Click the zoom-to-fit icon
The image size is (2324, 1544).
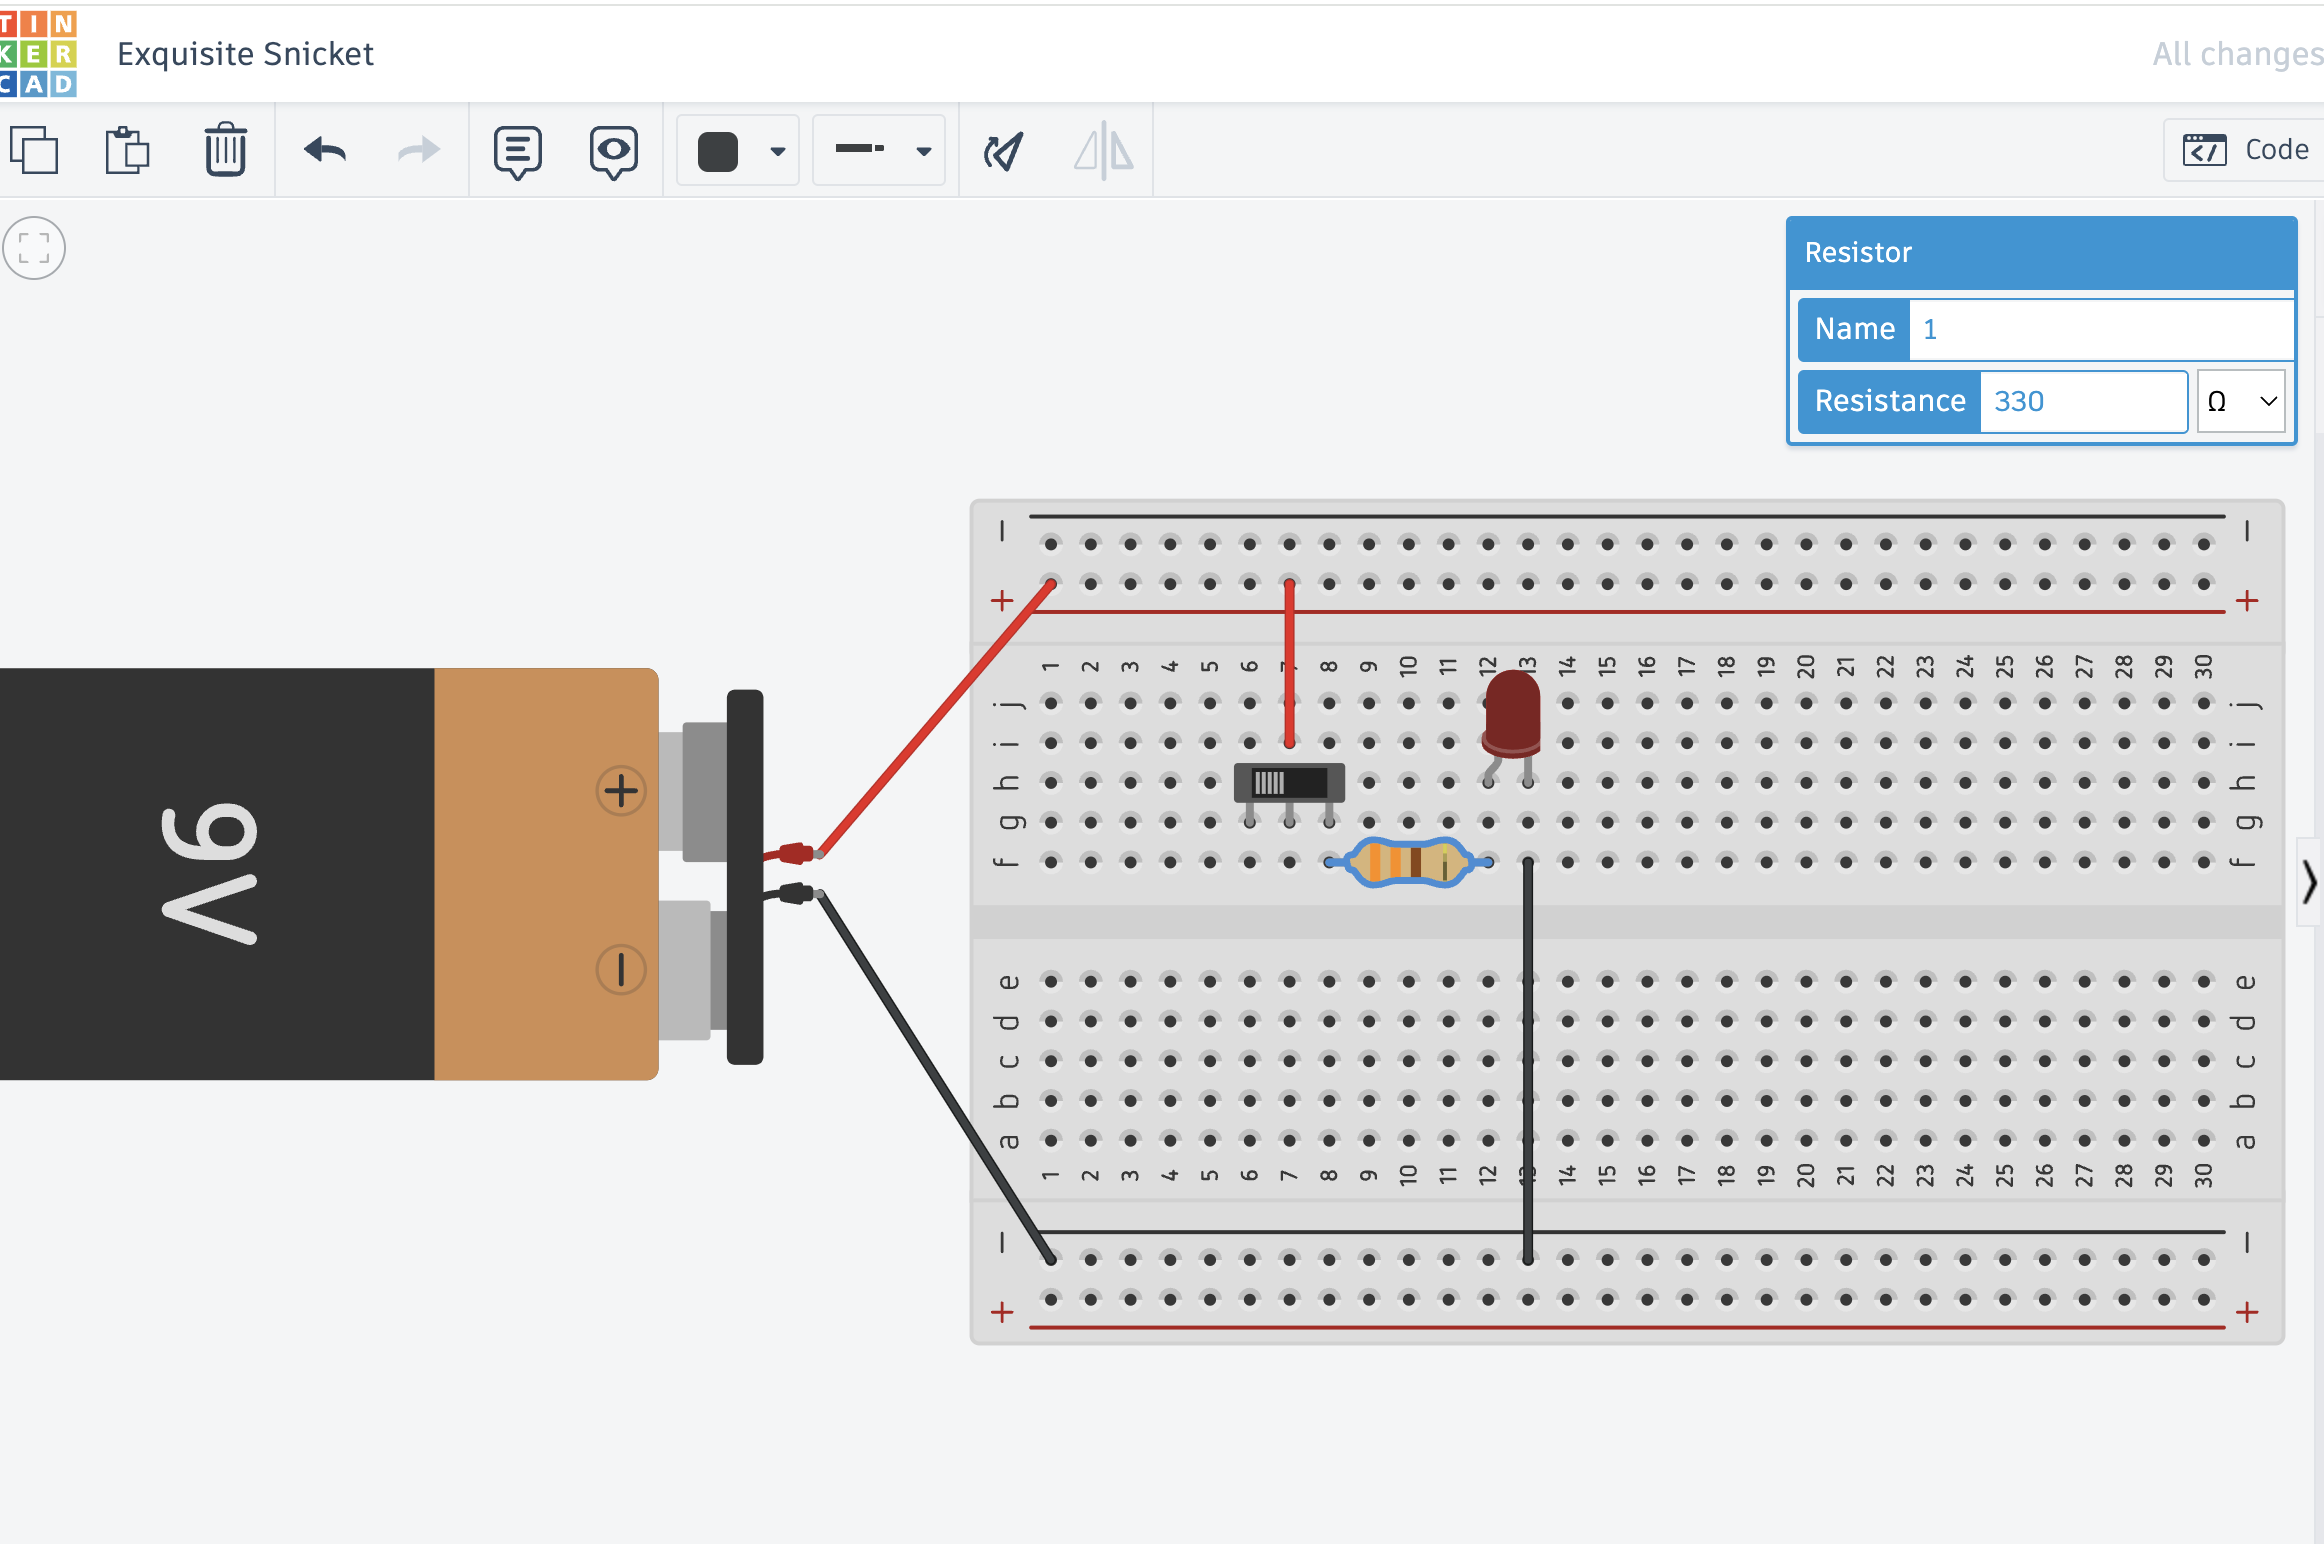click(x=34, y=248)
